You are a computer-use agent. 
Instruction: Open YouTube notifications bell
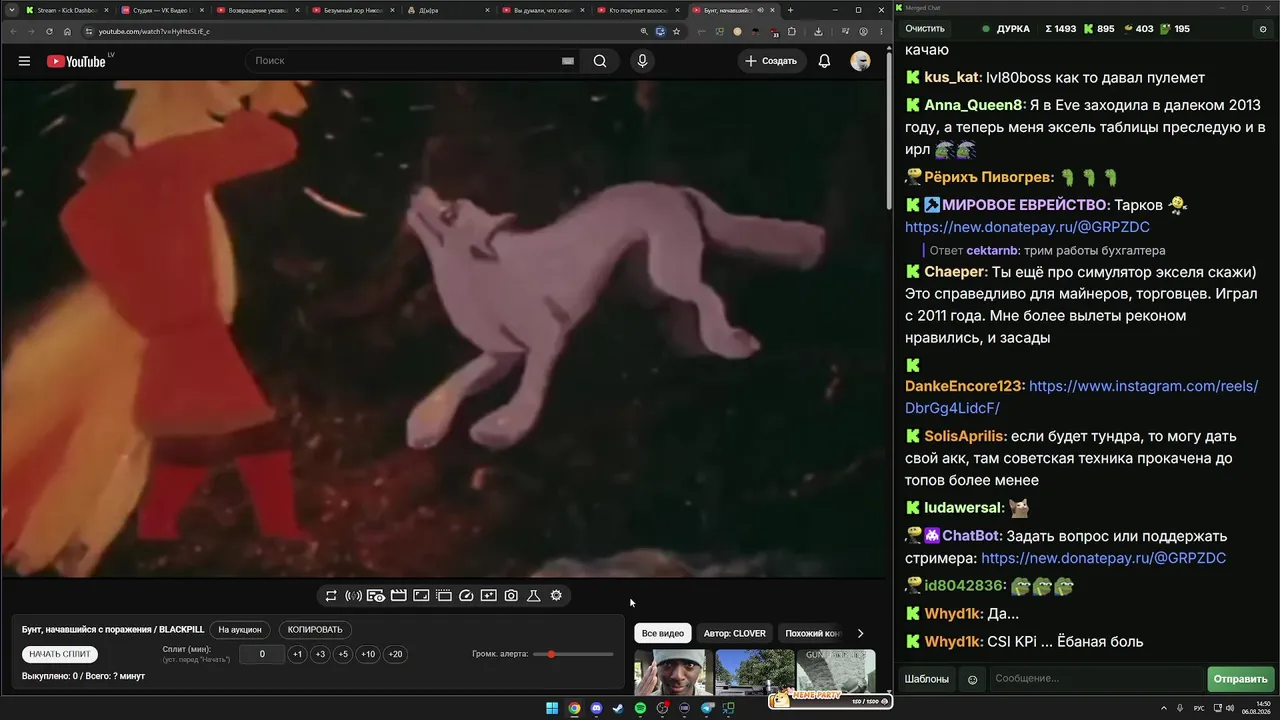click(x=824, y=61)
